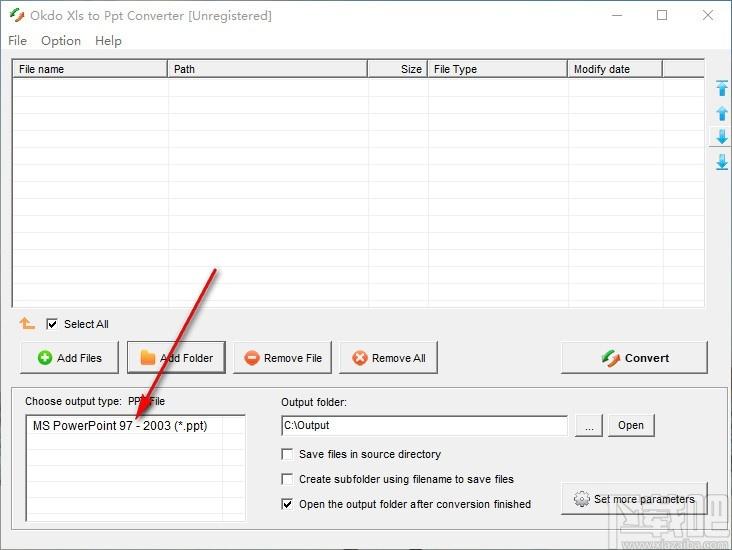Sort by the Size column header

pyautogui.click(x=397, y=69)
